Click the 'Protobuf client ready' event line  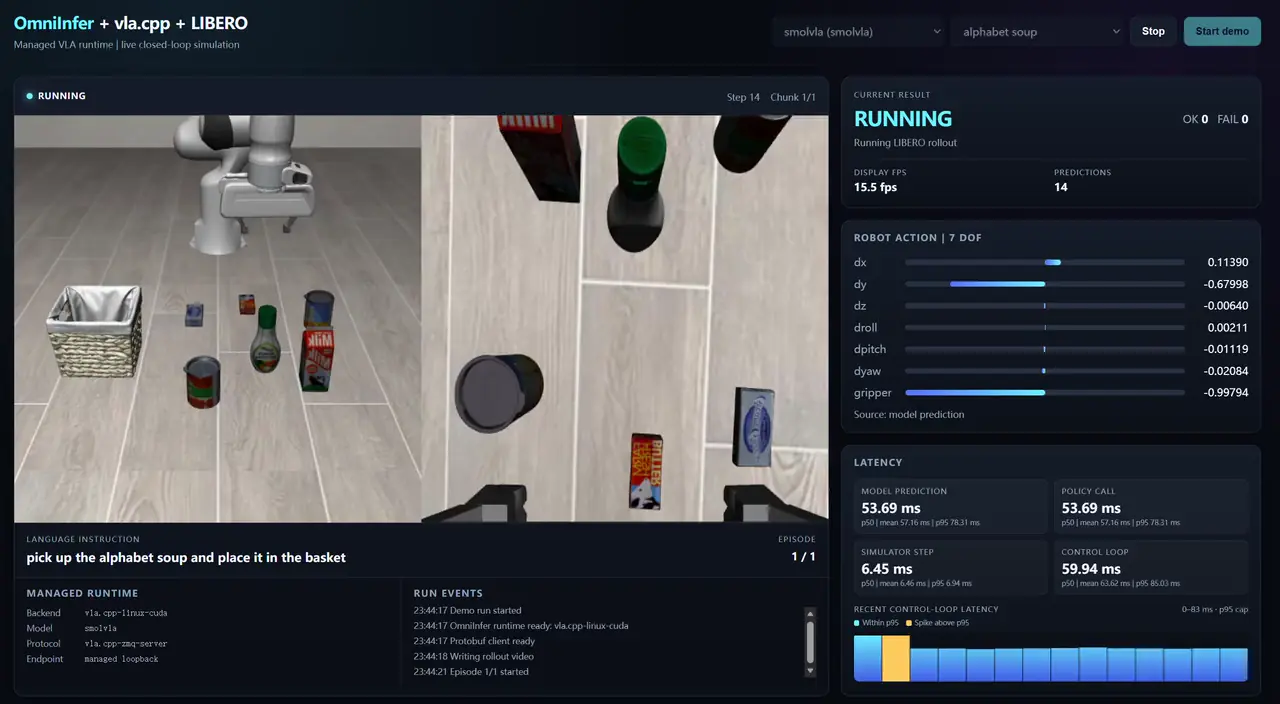tap(474, 641)
